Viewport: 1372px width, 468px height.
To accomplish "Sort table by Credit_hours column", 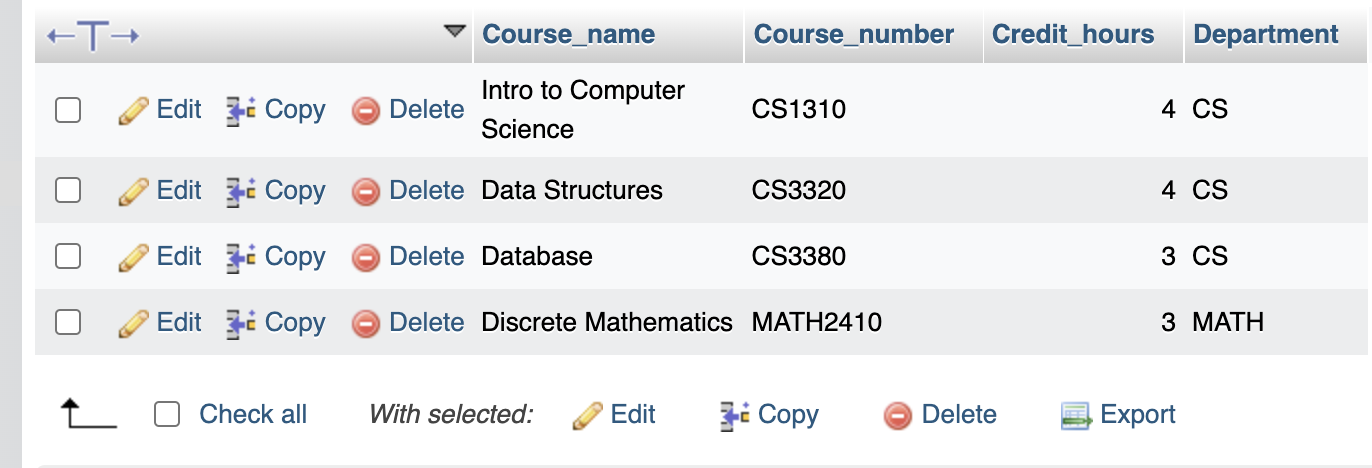I will pos(1073,34).
